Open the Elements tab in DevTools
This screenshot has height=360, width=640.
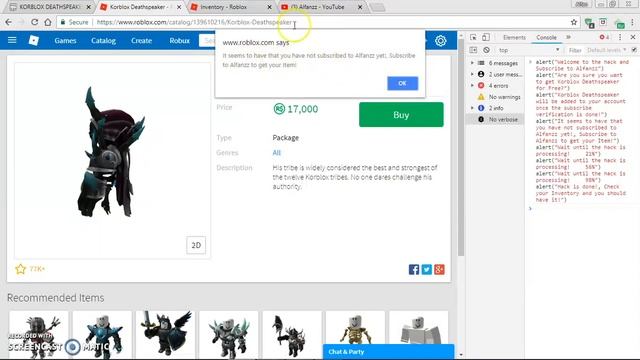514,37
